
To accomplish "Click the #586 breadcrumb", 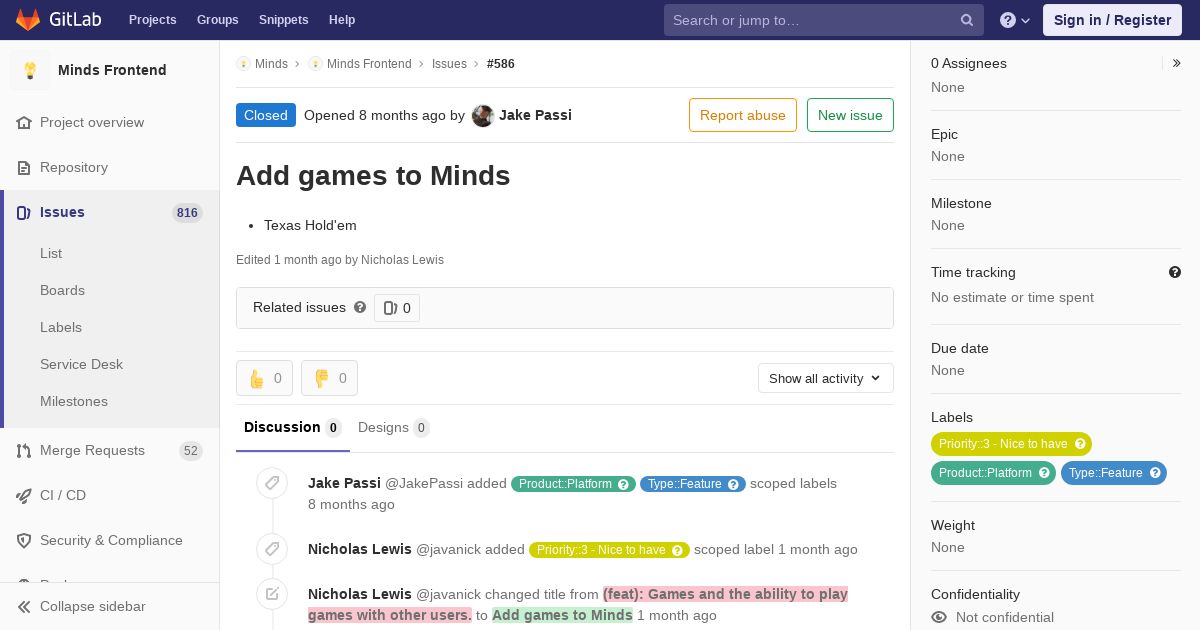I will (x=501, y=63).
